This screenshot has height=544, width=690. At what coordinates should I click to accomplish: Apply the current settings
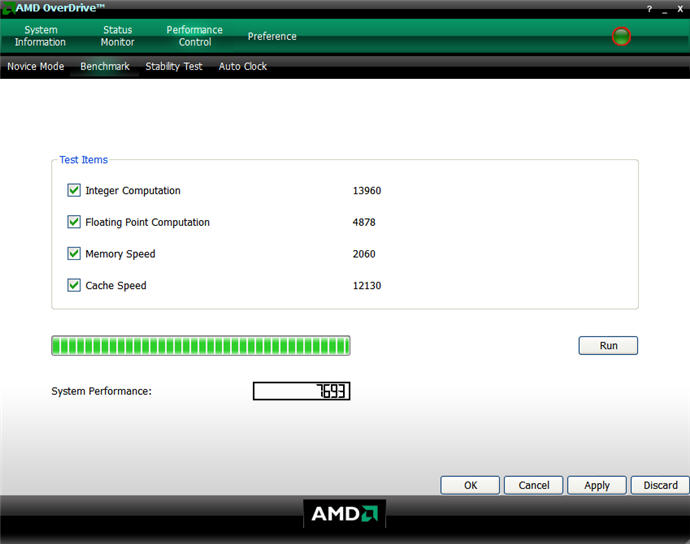pos(597,485)
